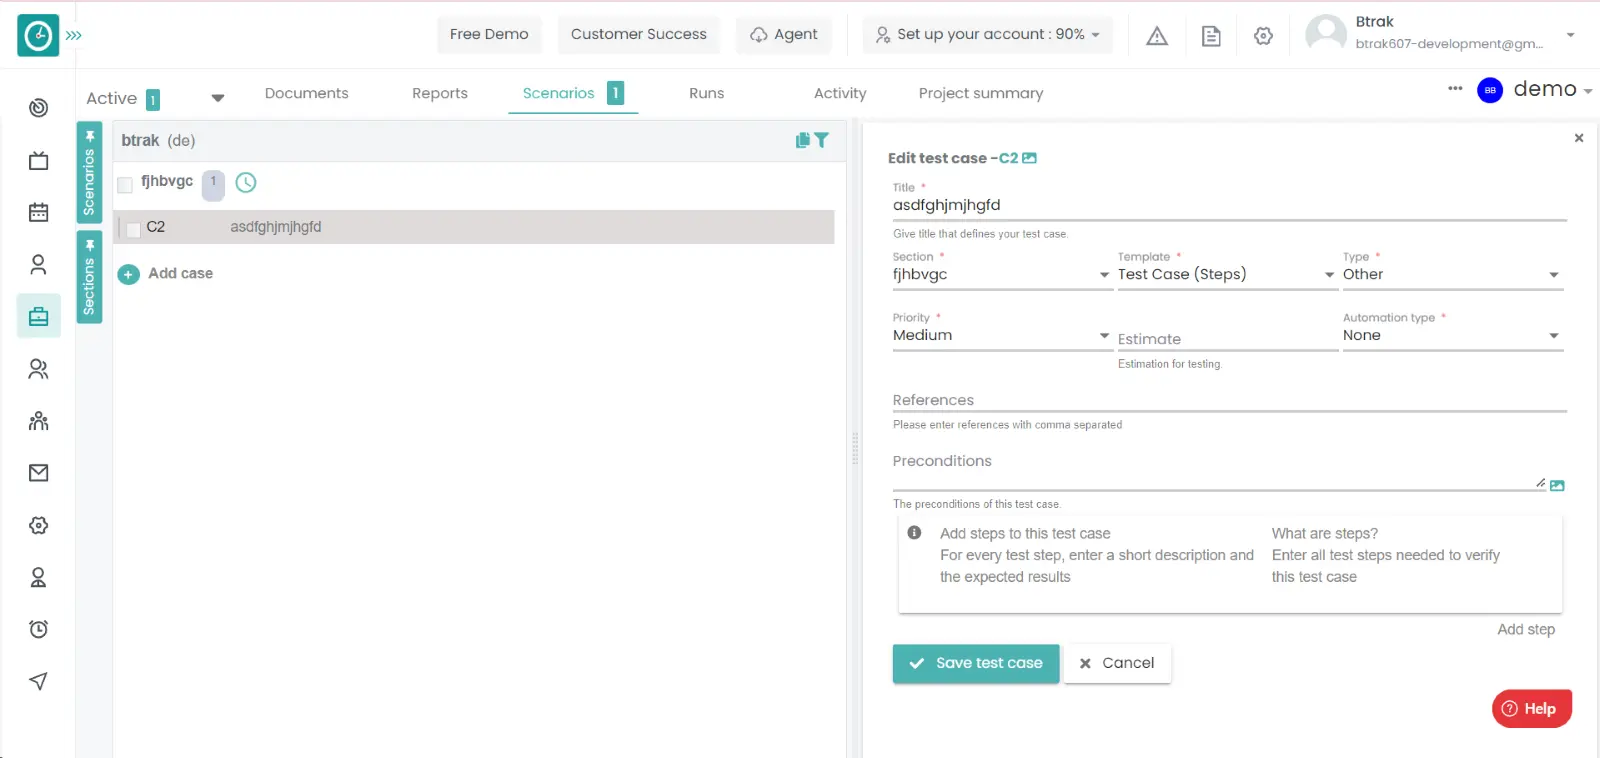Click the settings gear icon in top bar
Image resolution: width=1600 pixels, height=758 pixels.
coord(1263,36)
